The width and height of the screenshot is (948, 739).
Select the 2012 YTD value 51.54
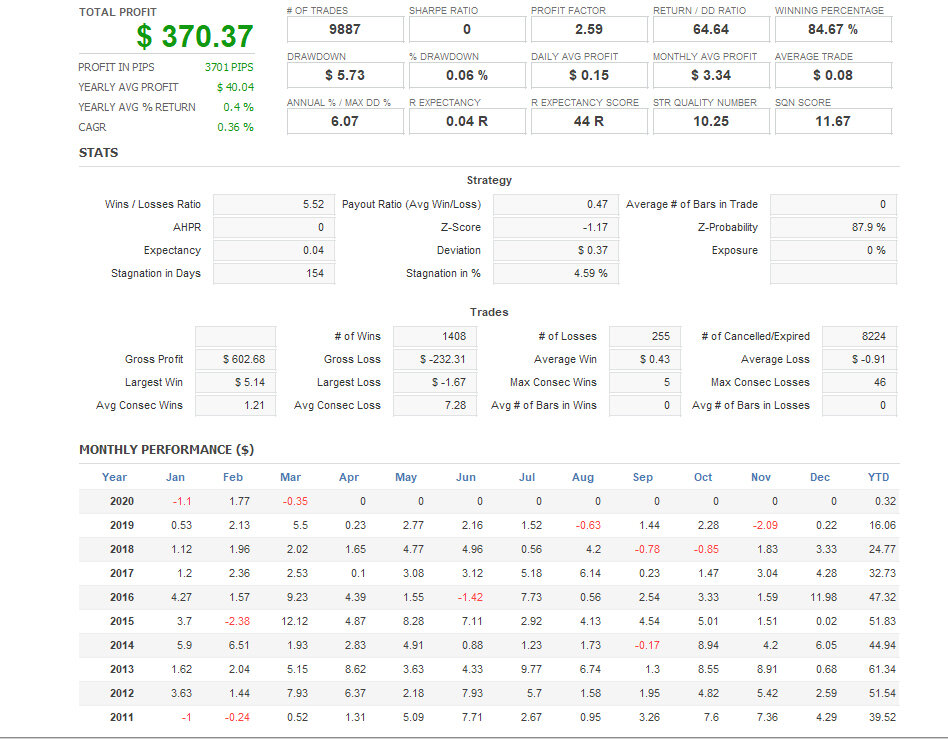point(882,693)
